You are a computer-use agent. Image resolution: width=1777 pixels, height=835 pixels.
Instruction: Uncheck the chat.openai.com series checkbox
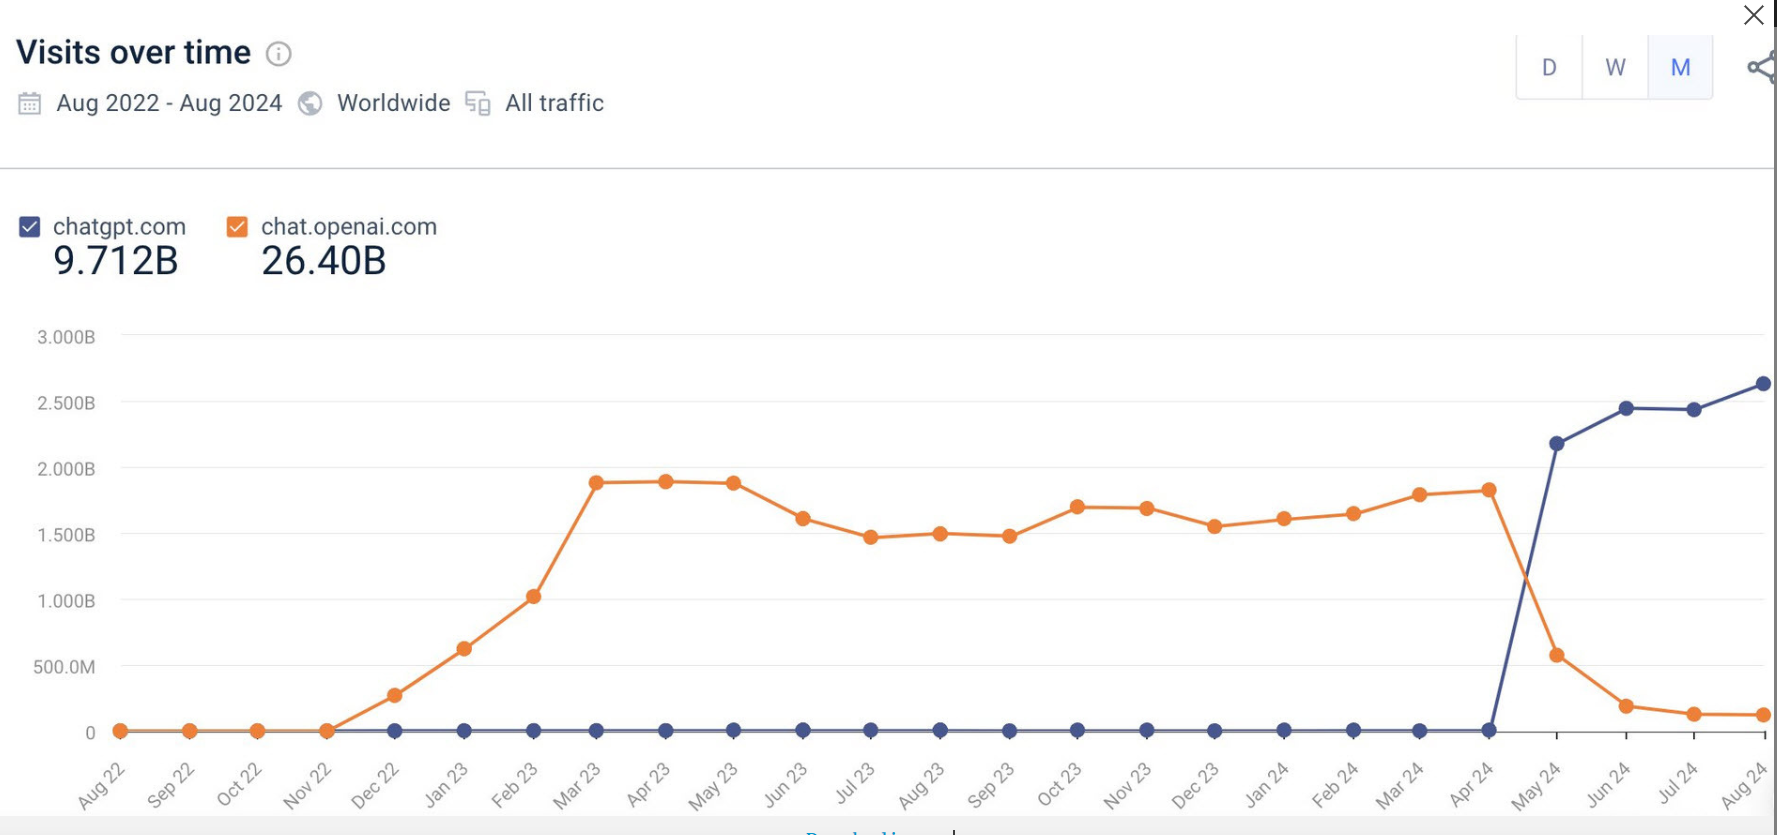point(237,227)
